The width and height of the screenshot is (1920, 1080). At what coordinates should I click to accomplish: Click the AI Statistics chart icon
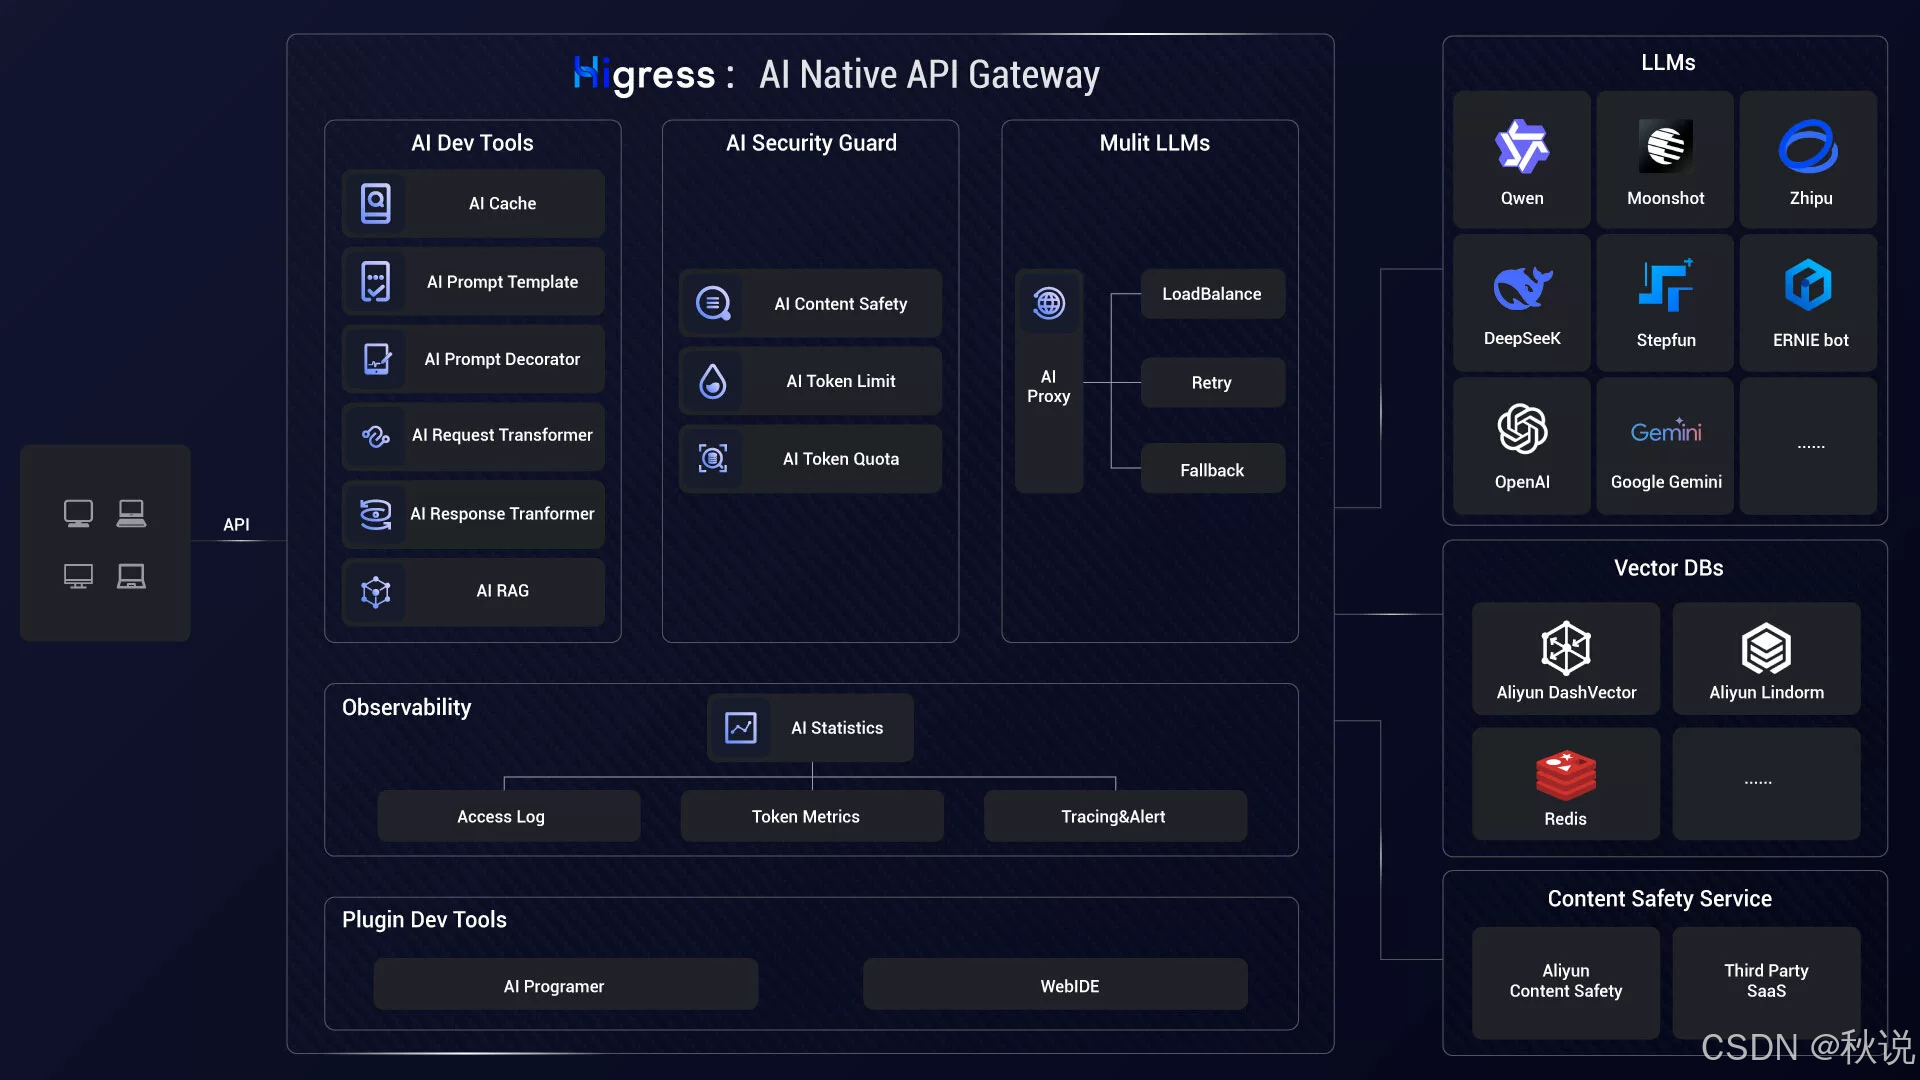click(740, 728)
